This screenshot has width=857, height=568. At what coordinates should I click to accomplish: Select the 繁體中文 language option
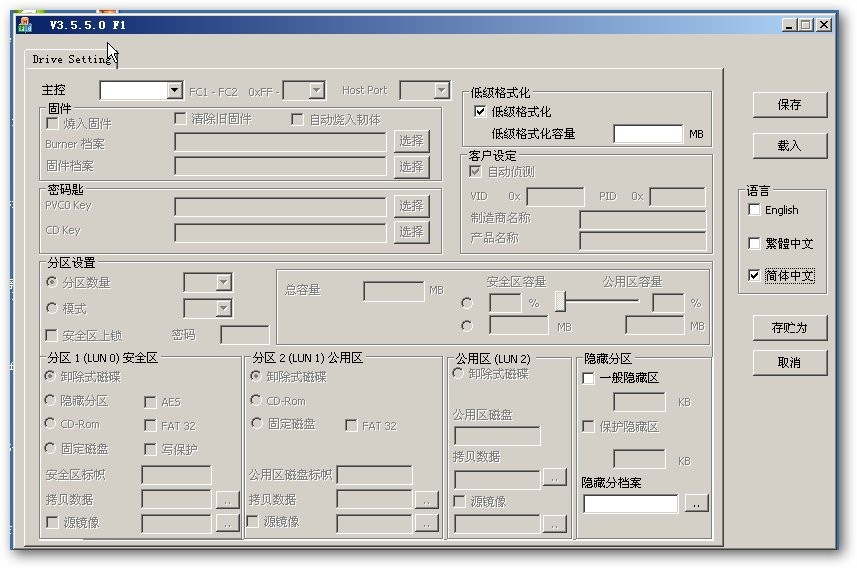[x=755, y=243]
